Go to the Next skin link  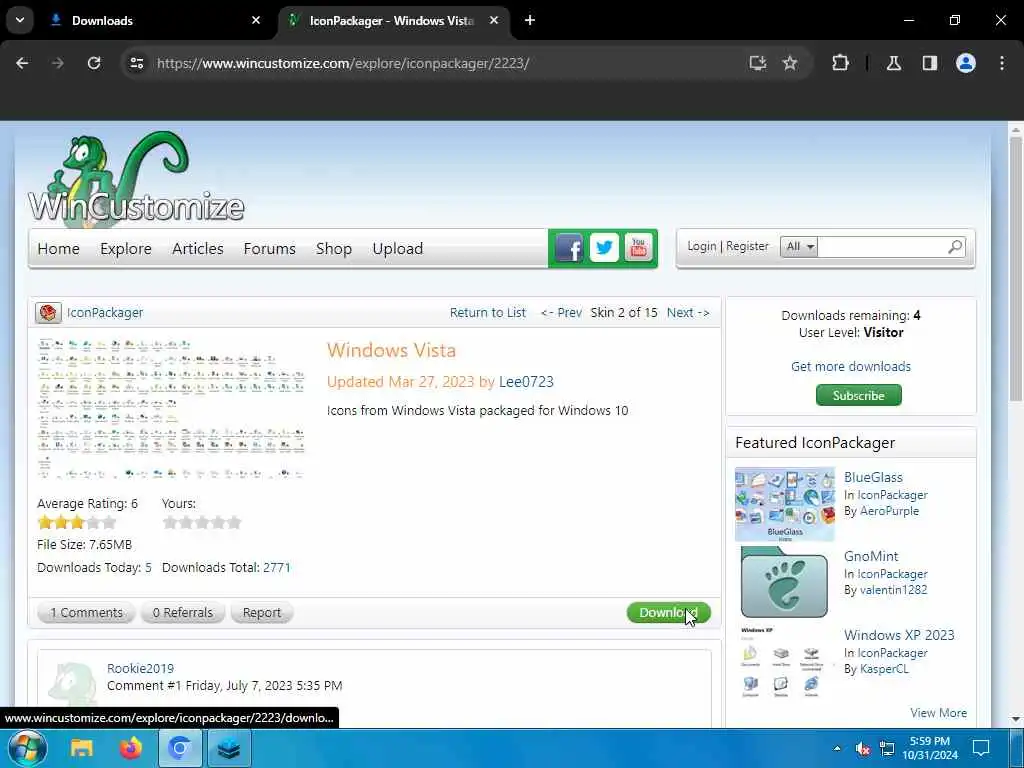(688, 313)
